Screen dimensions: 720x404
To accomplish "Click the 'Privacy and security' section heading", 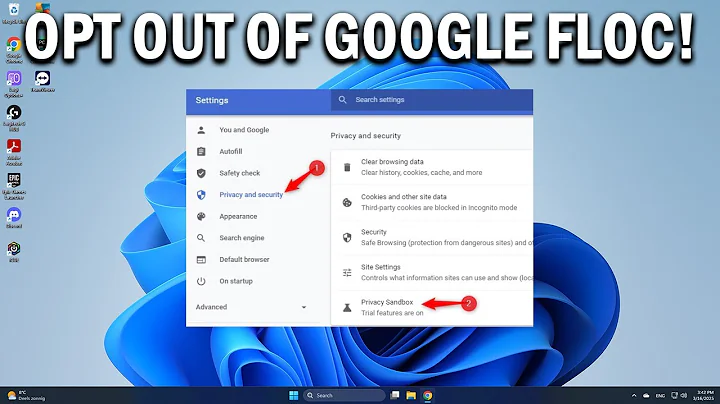I will click(366, 136).
